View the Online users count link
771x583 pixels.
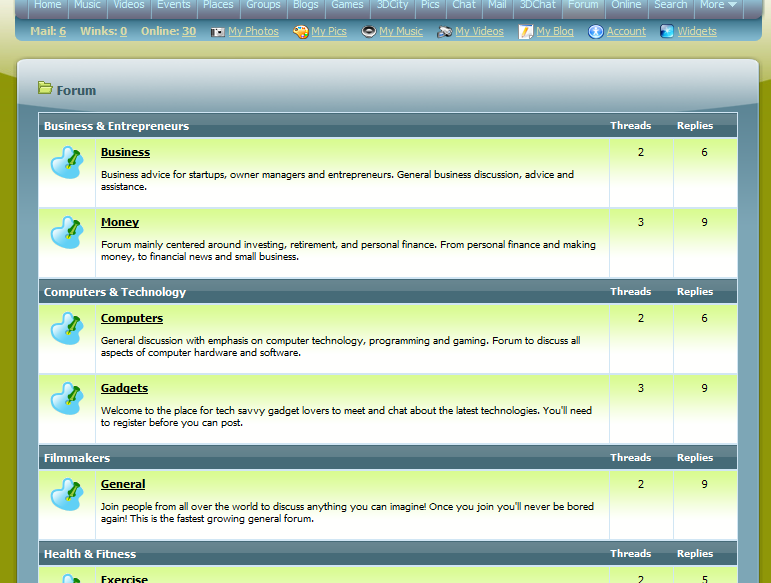pos(189,31)
